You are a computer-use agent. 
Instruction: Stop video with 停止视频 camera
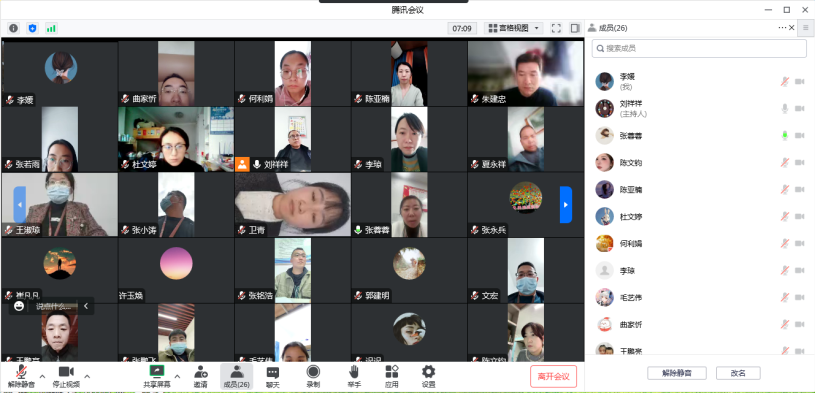(x=66, y=376)
